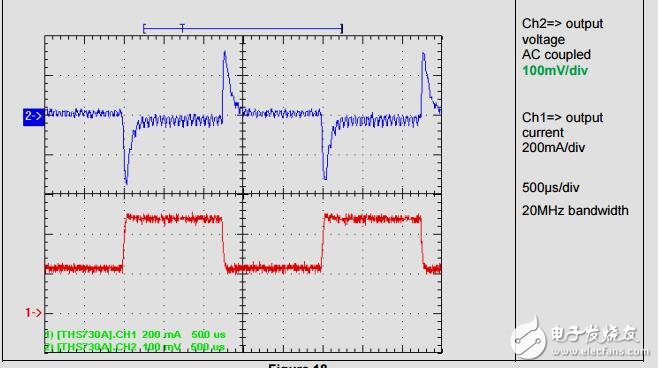Click the right bracket of the record bar
The height and width of the screenshot is (368, 658).
tap(342, 29)
